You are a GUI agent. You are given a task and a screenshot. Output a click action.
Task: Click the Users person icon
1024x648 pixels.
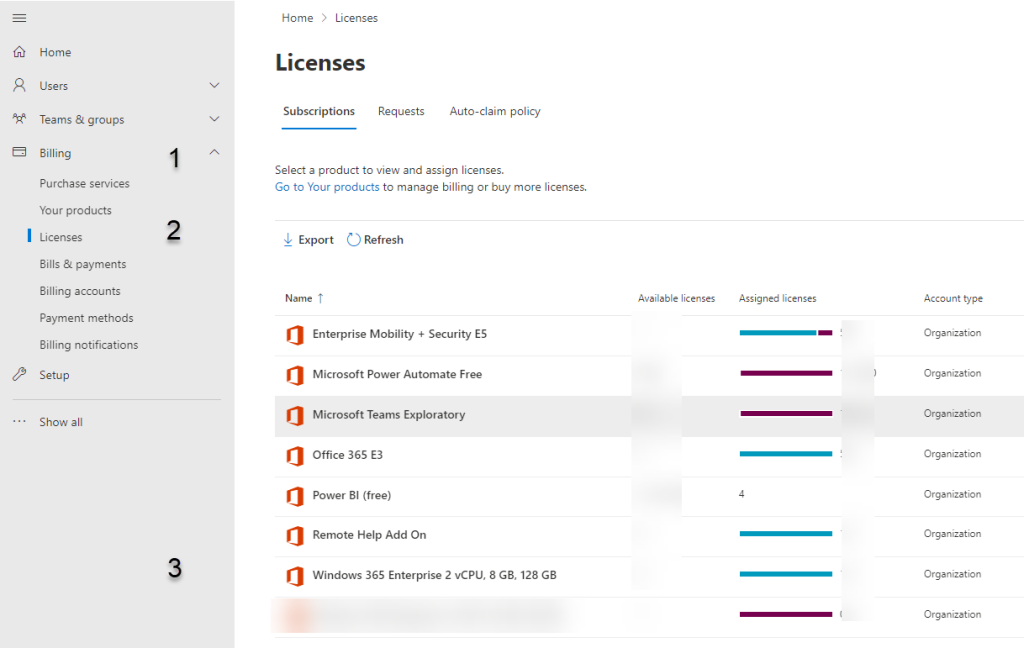click(19, 86)
